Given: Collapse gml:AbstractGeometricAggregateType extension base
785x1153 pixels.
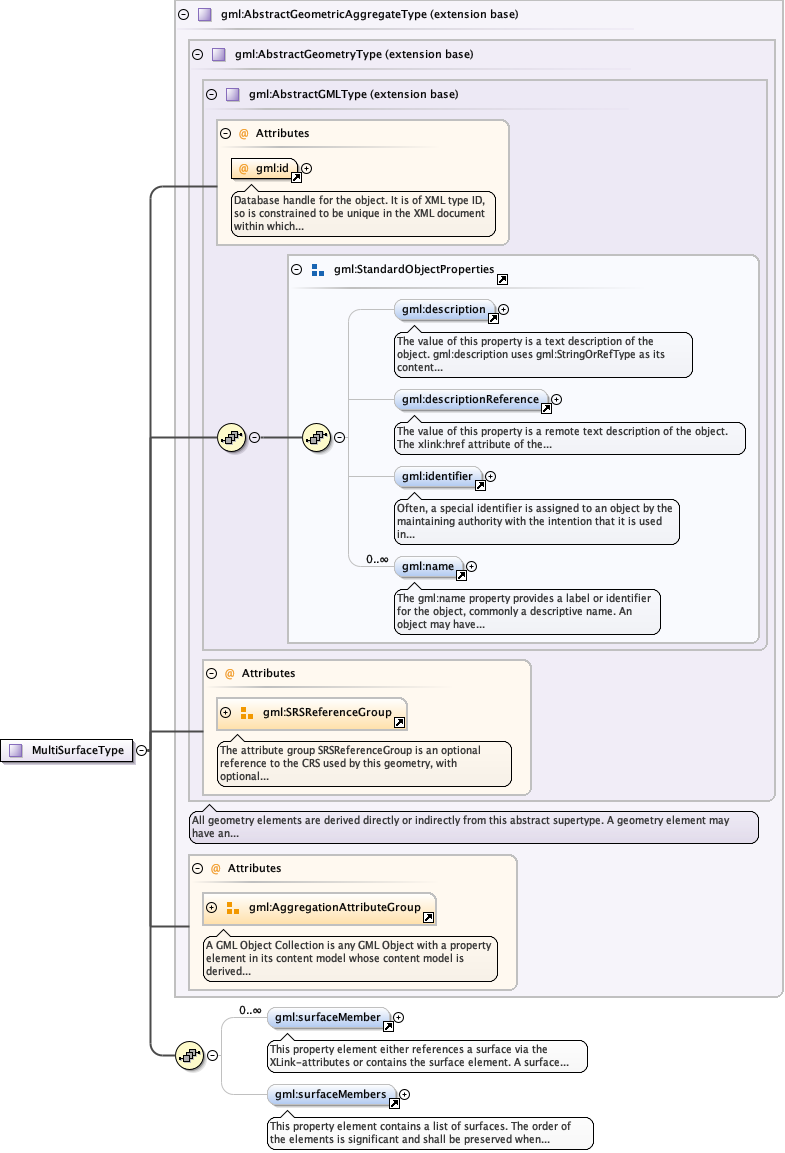Looking at the screenshot, I should (183, 15).
